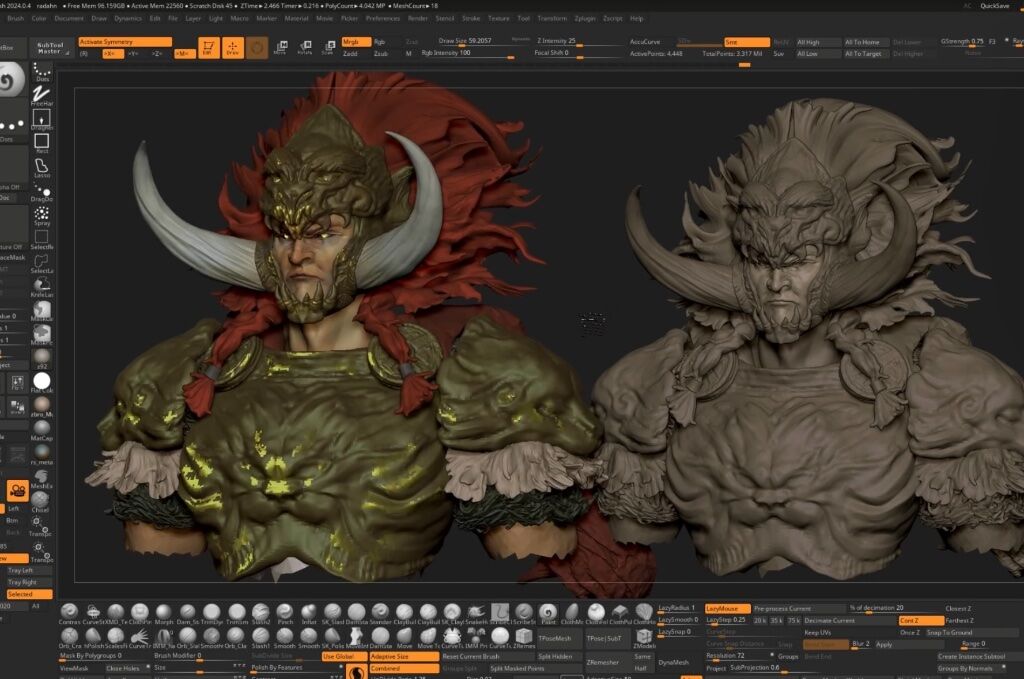Open the Preferences menu
The width and height of the screenshot is (1024, 679).
383,18
